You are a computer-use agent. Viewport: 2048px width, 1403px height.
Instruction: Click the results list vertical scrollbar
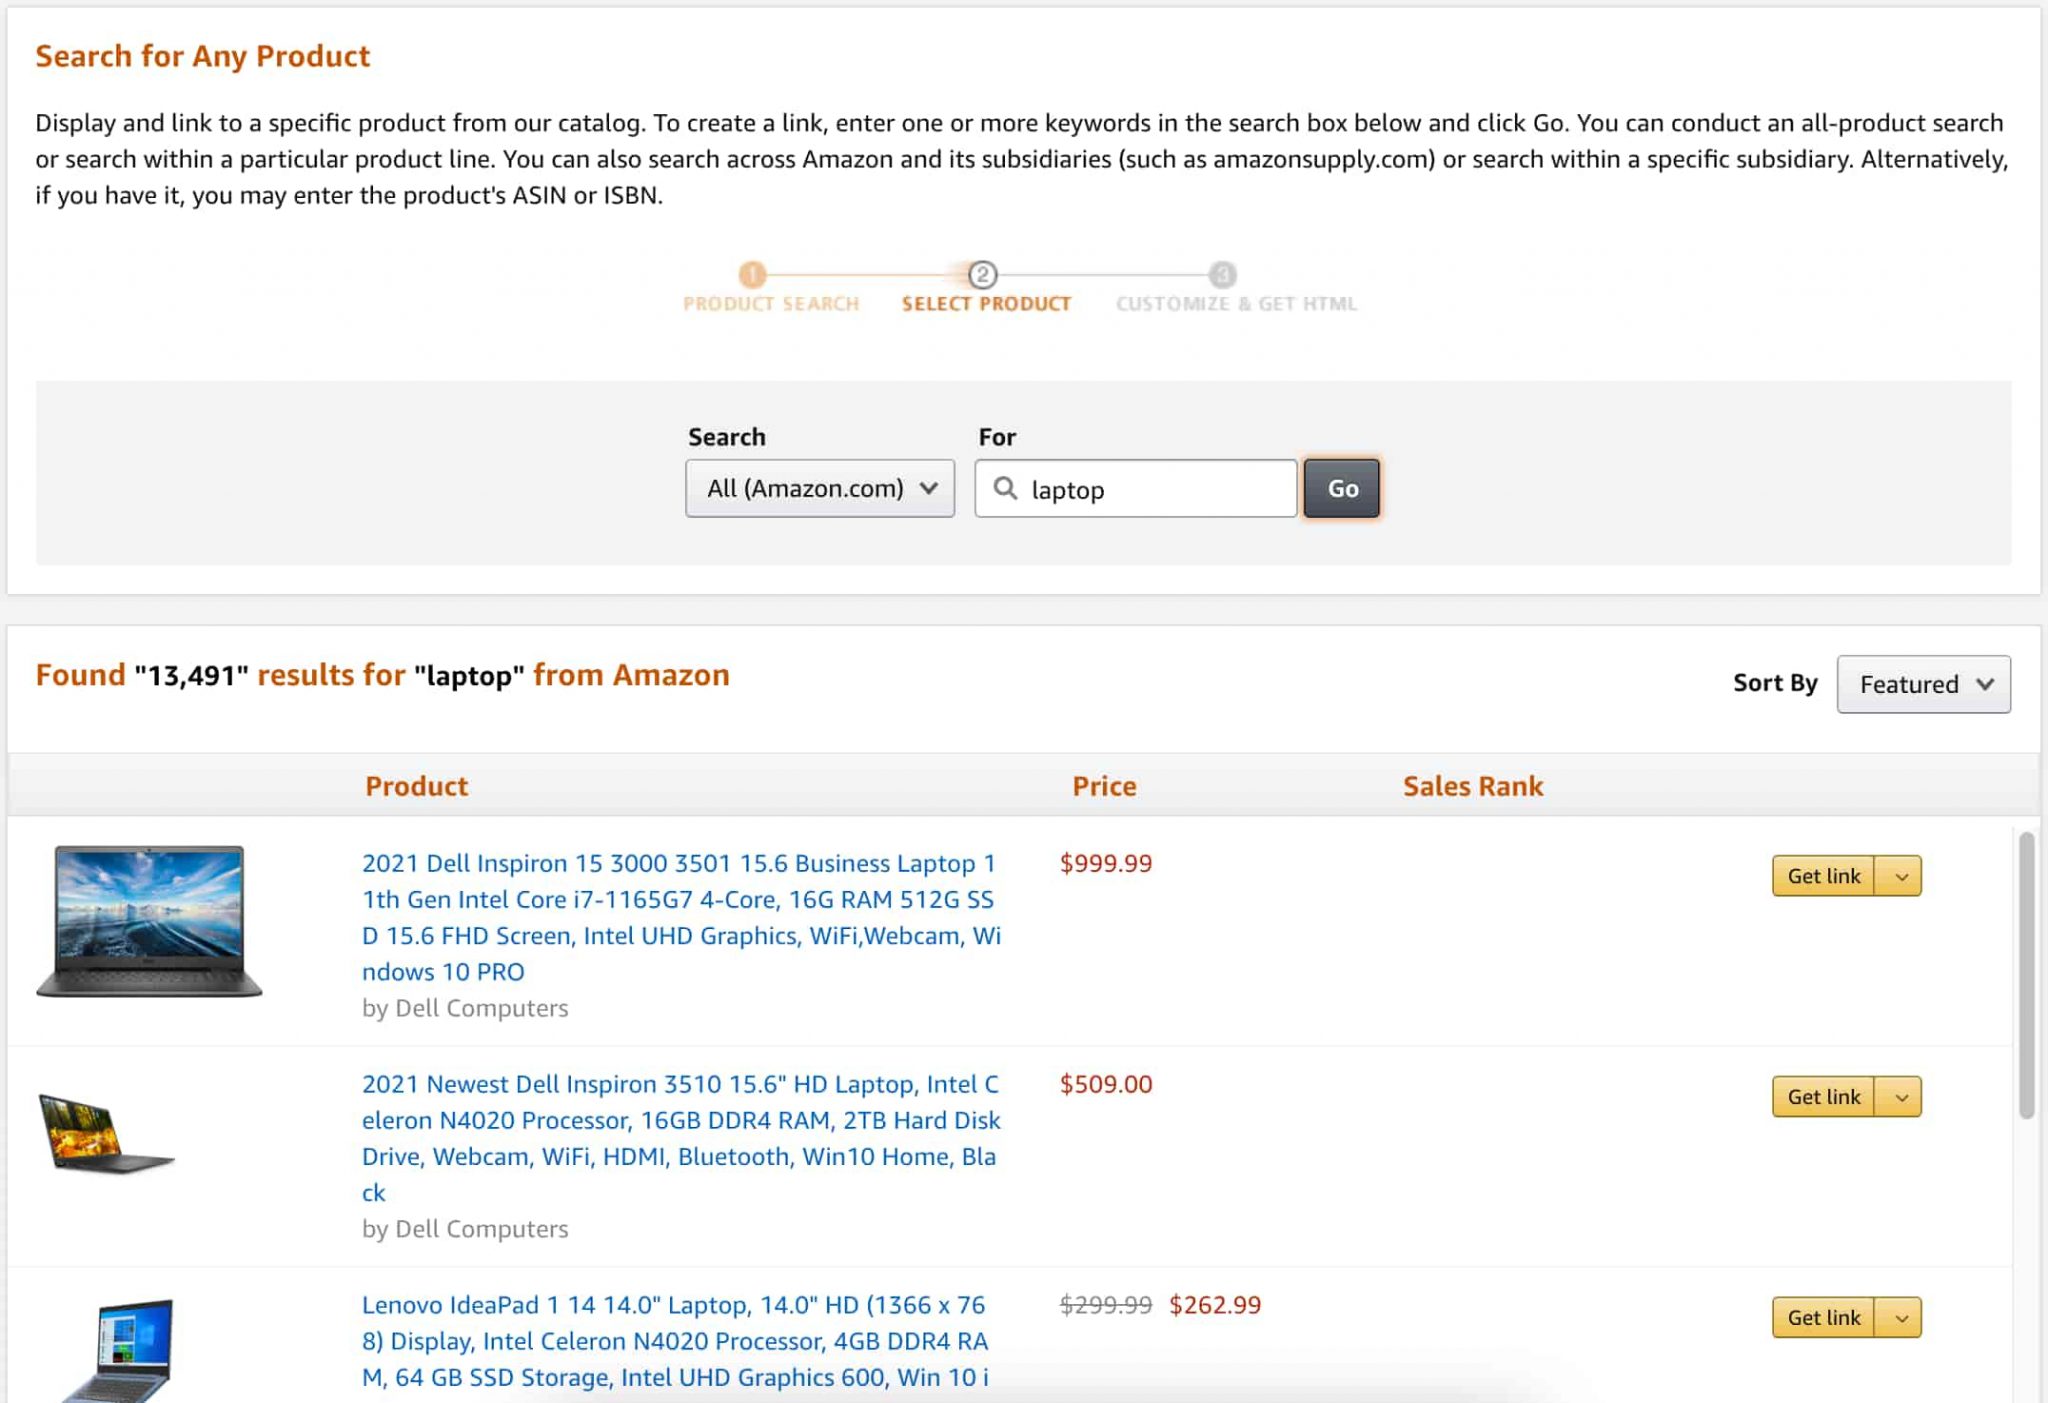pos(2026,975)
